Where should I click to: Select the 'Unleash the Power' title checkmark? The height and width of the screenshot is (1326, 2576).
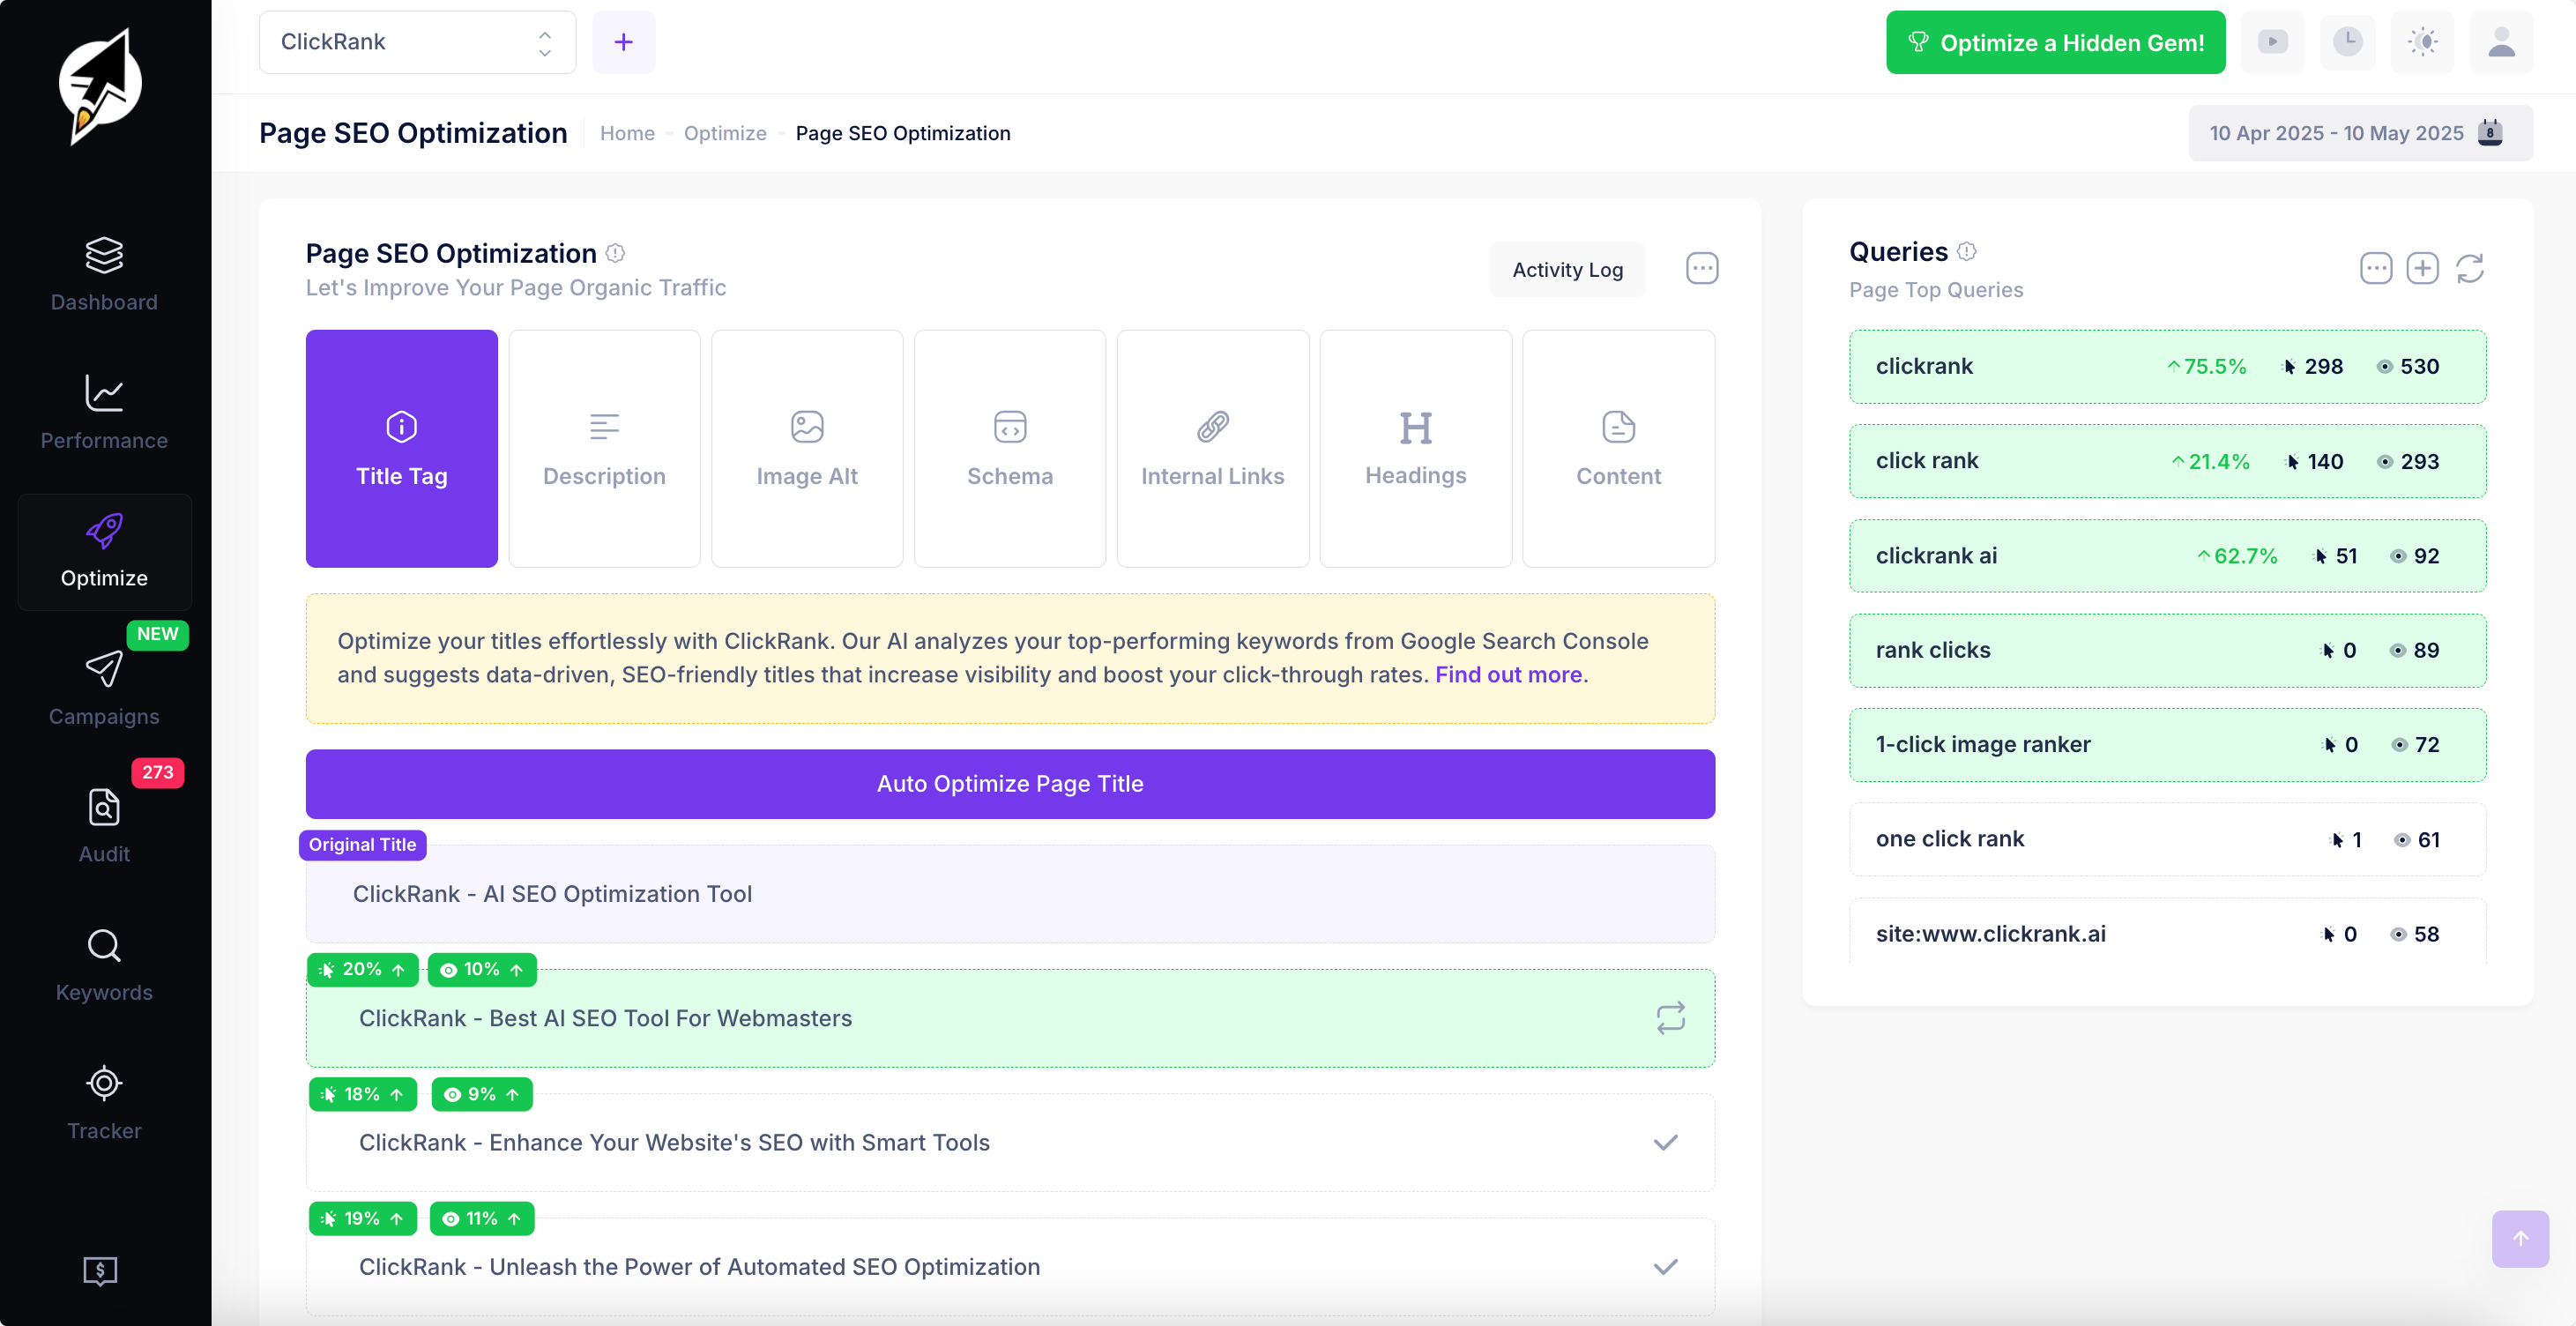point(1665,1267)
